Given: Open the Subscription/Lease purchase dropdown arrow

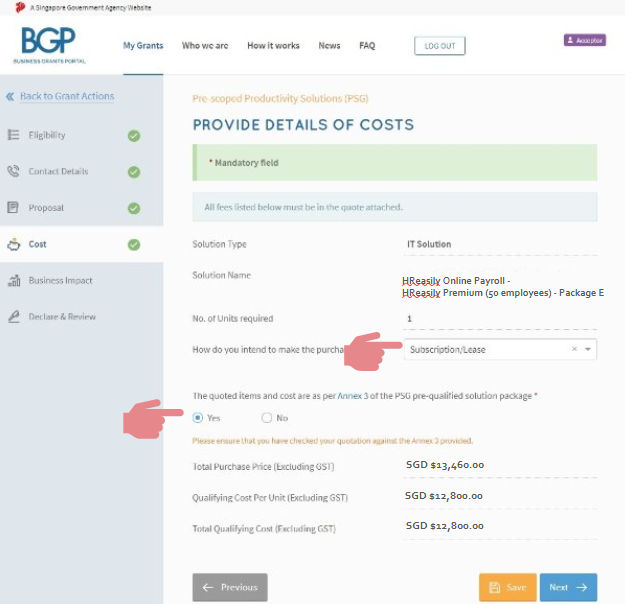Looking at the screenshot, I should click(x=588, y=349).
